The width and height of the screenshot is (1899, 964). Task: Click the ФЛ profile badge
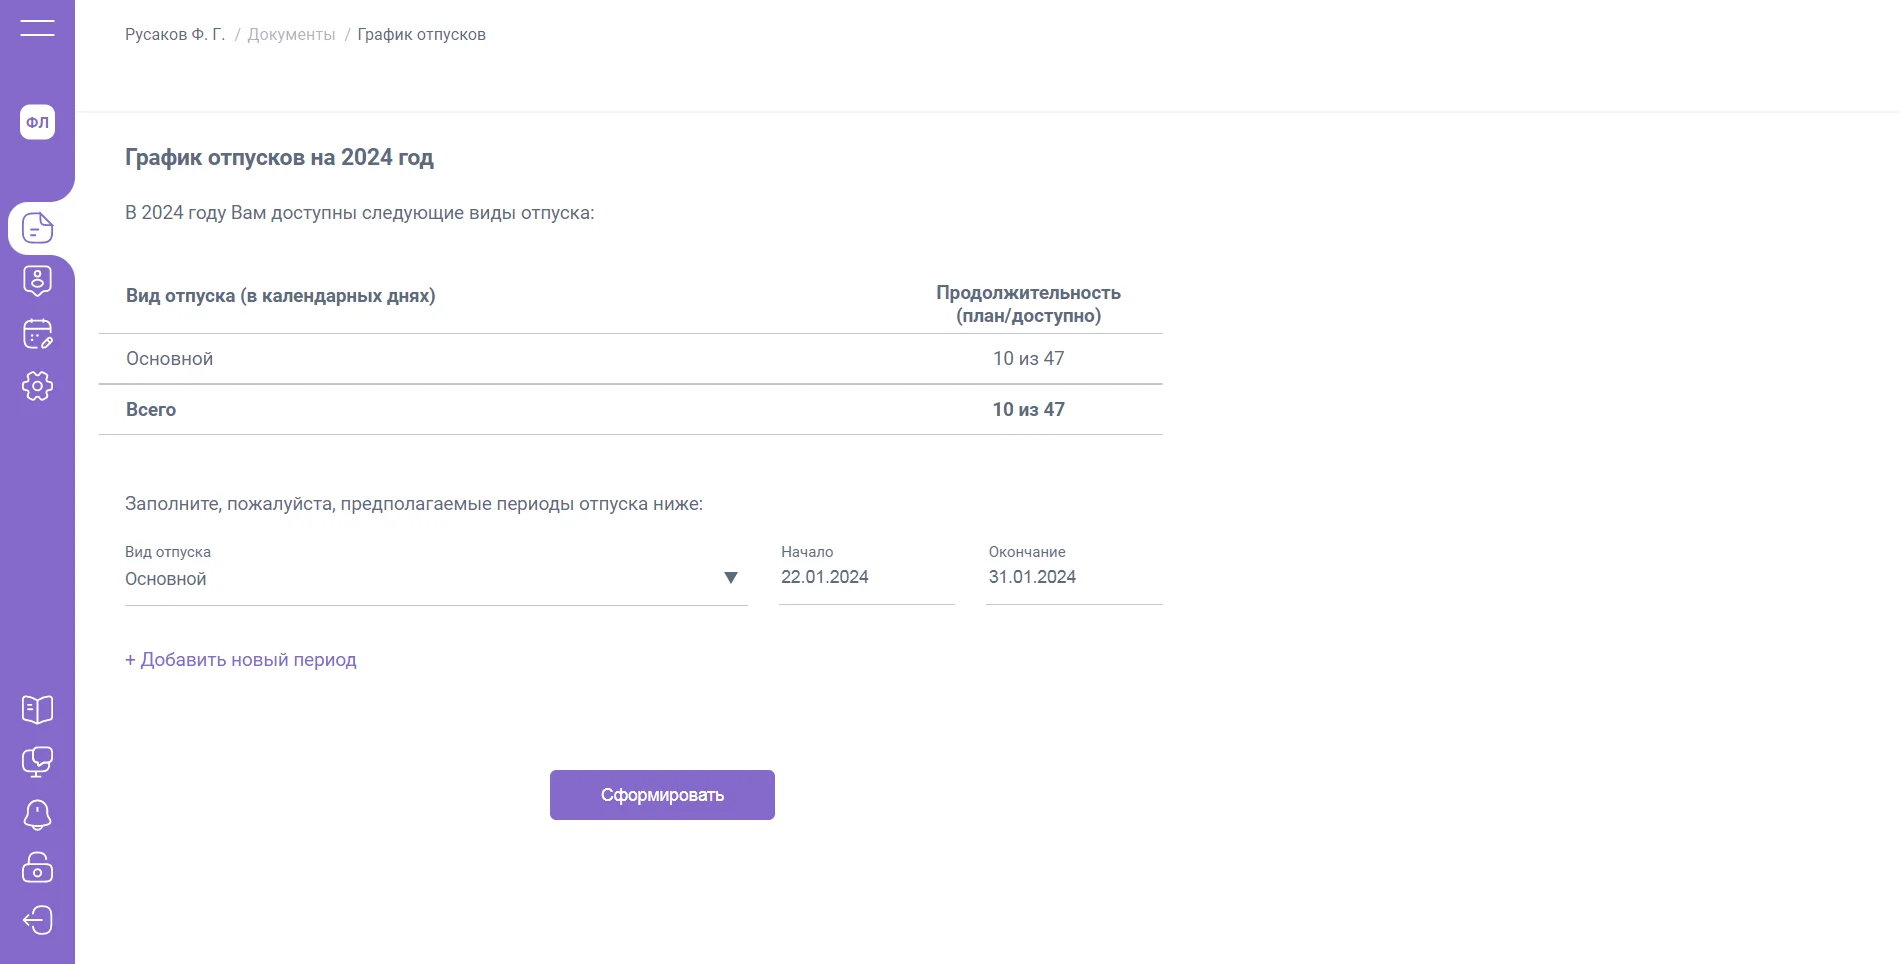pyautogui.click(x=37, y=122)
